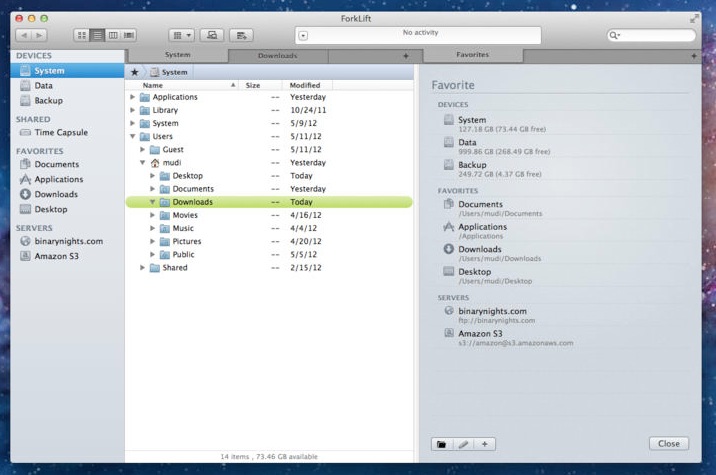716x475 pixels.
Task: Switch to icon view mode
Action: coord(82,35)
